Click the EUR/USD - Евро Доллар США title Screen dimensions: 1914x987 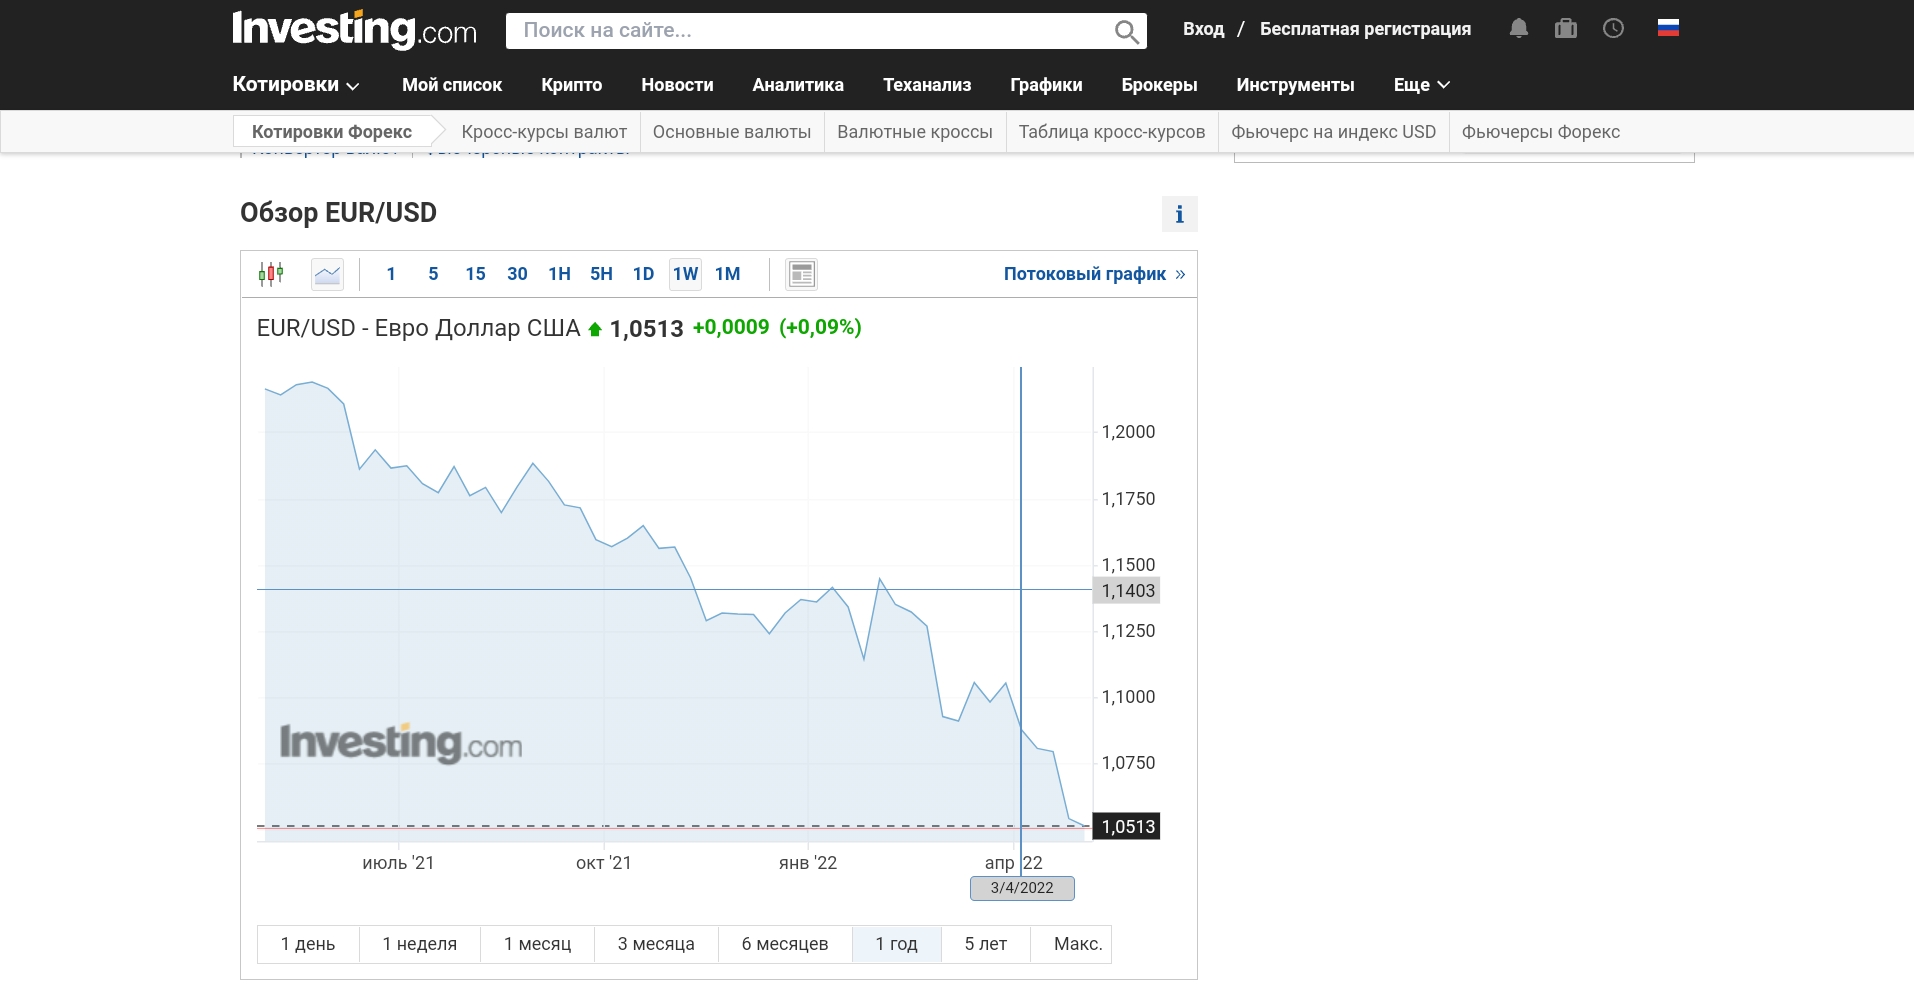[x=418, y=328]
